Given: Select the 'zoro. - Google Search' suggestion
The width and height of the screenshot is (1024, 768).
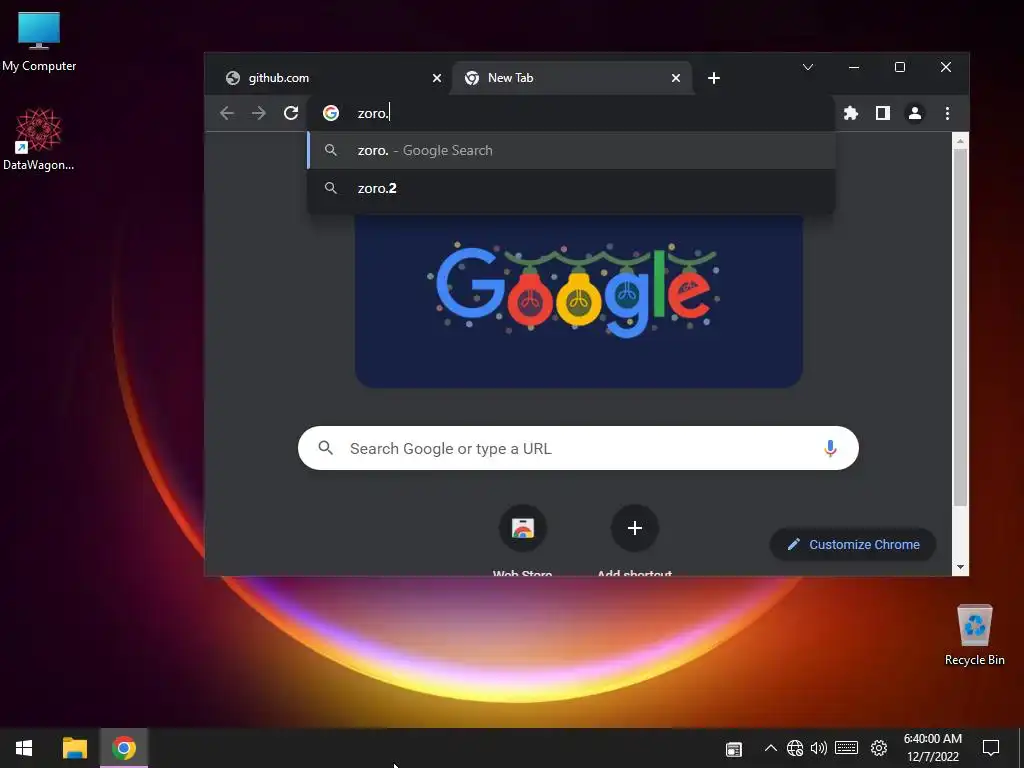Looking at the screenshot, I should pos(571,150).
